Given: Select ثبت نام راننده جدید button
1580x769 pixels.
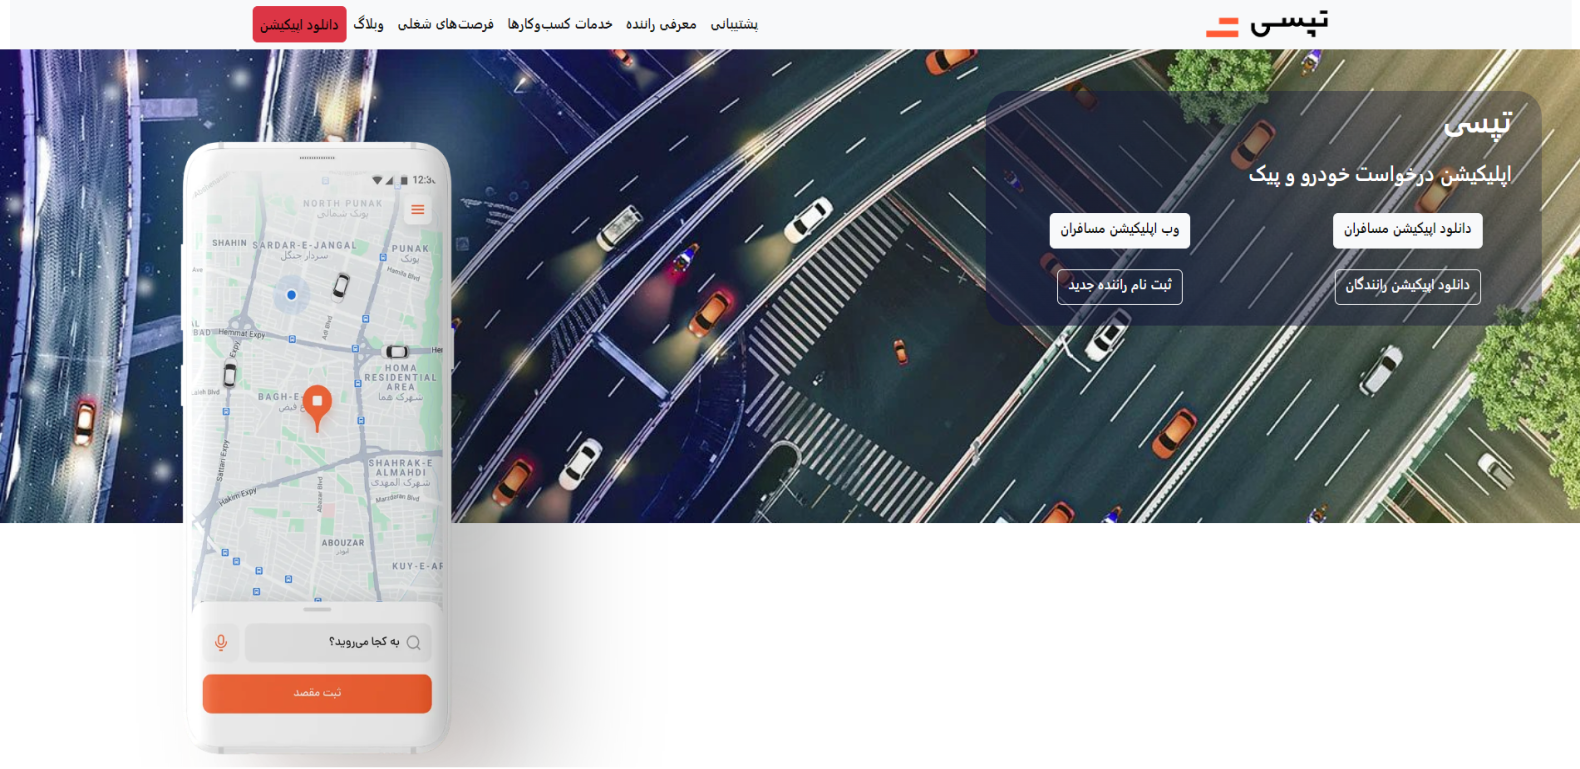Looking at the screenshot, I should 1119,286.
